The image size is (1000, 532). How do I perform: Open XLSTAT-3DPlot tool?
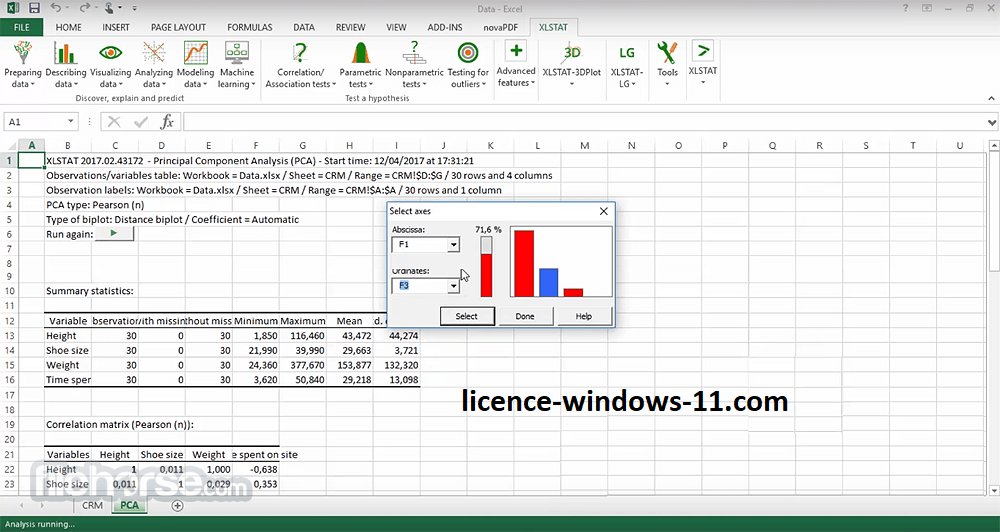pyautogui.click(x=572, y=54)
